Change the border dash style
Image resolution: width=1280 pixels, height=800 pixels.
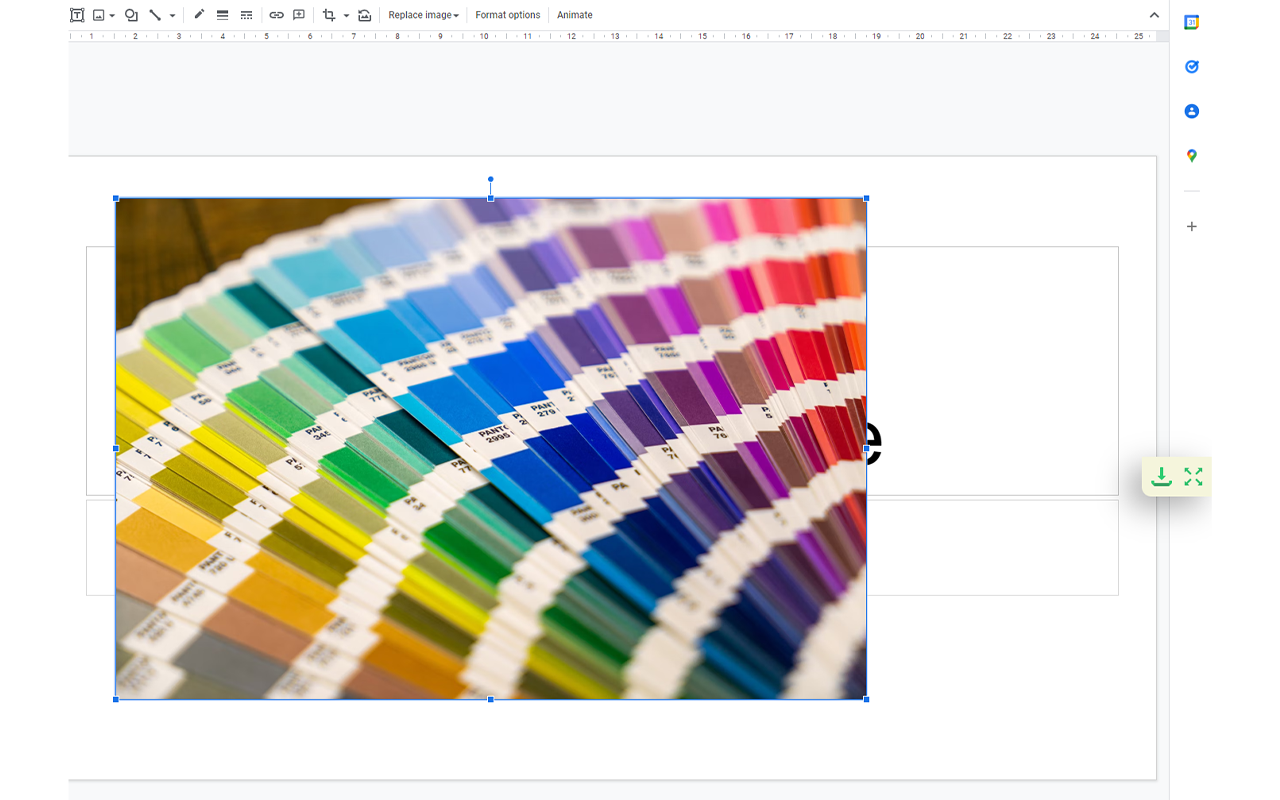tap(245, 15)
